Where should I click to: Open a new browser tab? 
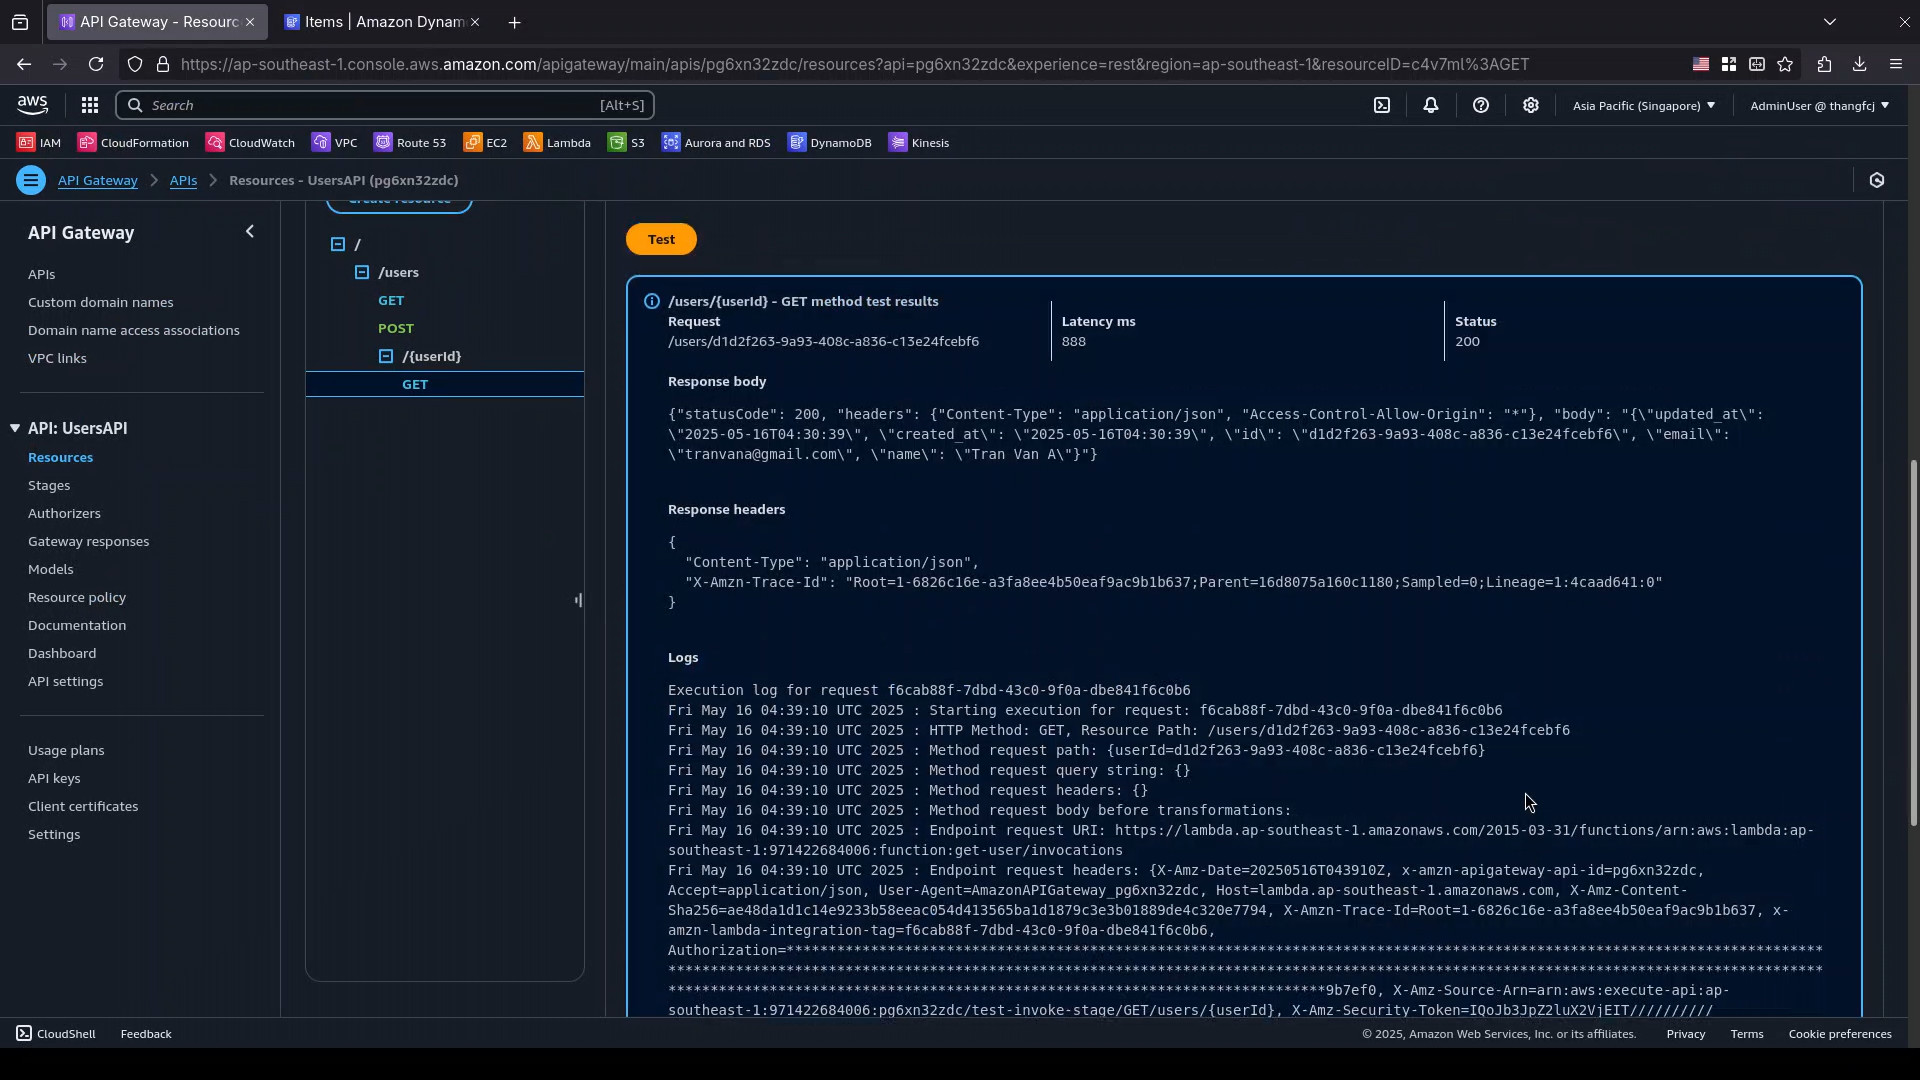(x=514, y=22)
